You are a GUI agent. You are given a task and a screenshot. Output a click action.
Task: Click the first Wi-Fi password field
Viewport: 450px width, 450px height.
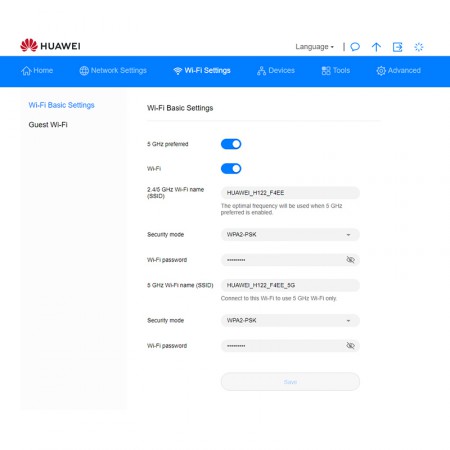click(x=290, y=260)
